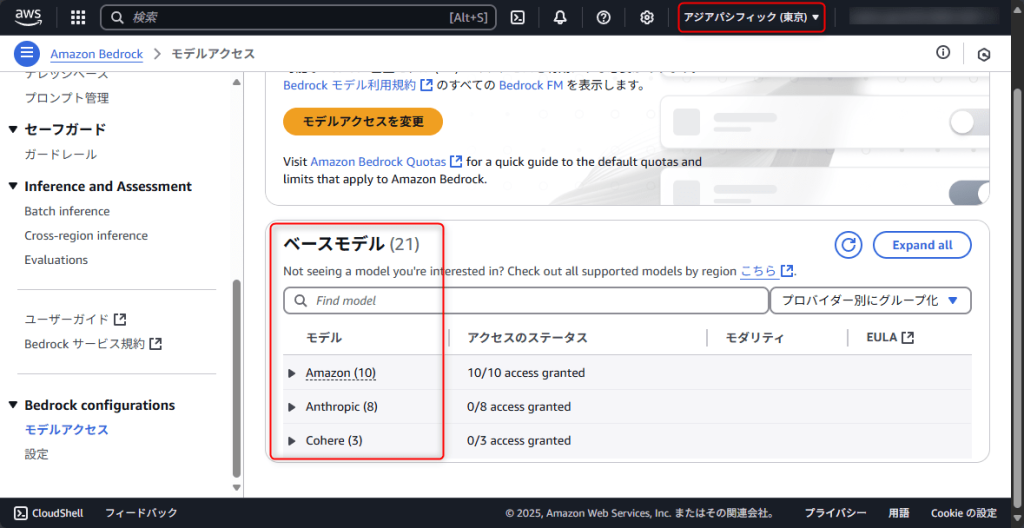Launch CloudShell from the top bar icon
1024x528 pixels.
click(518, 18)
